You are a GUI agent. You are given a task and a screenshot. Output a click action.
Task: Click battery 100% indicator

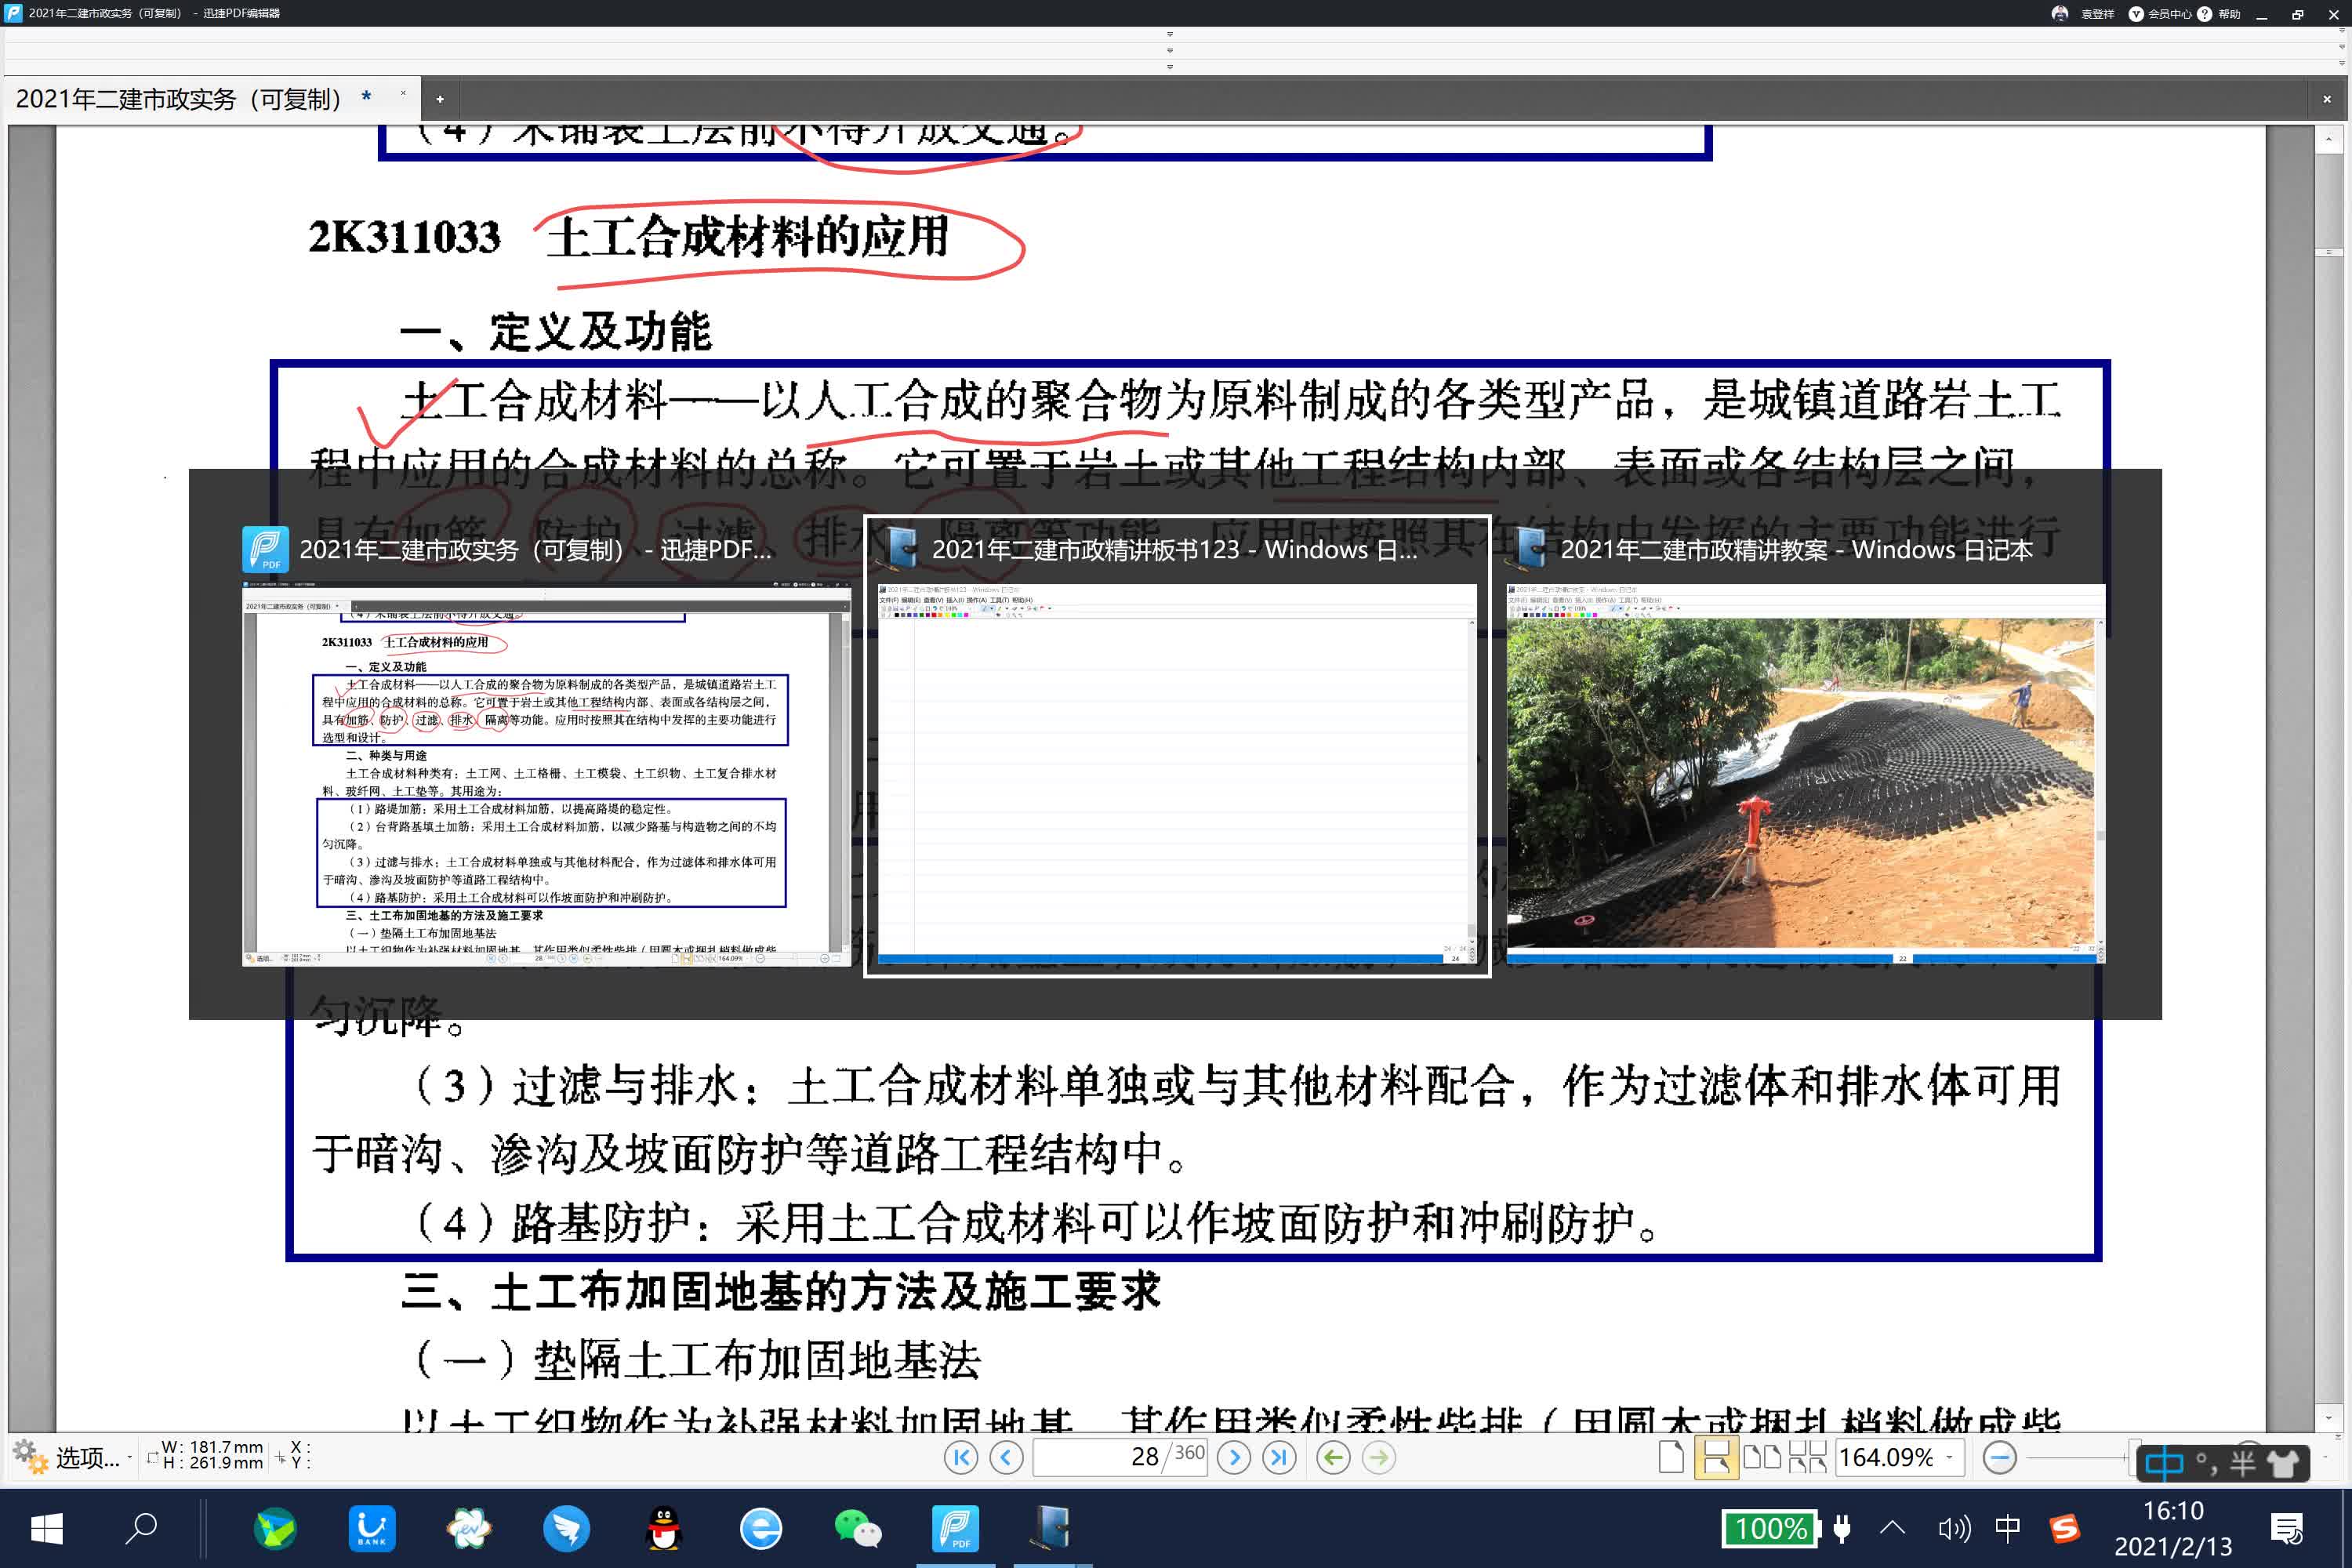pyautogui.click(x=1771, y=1528)
